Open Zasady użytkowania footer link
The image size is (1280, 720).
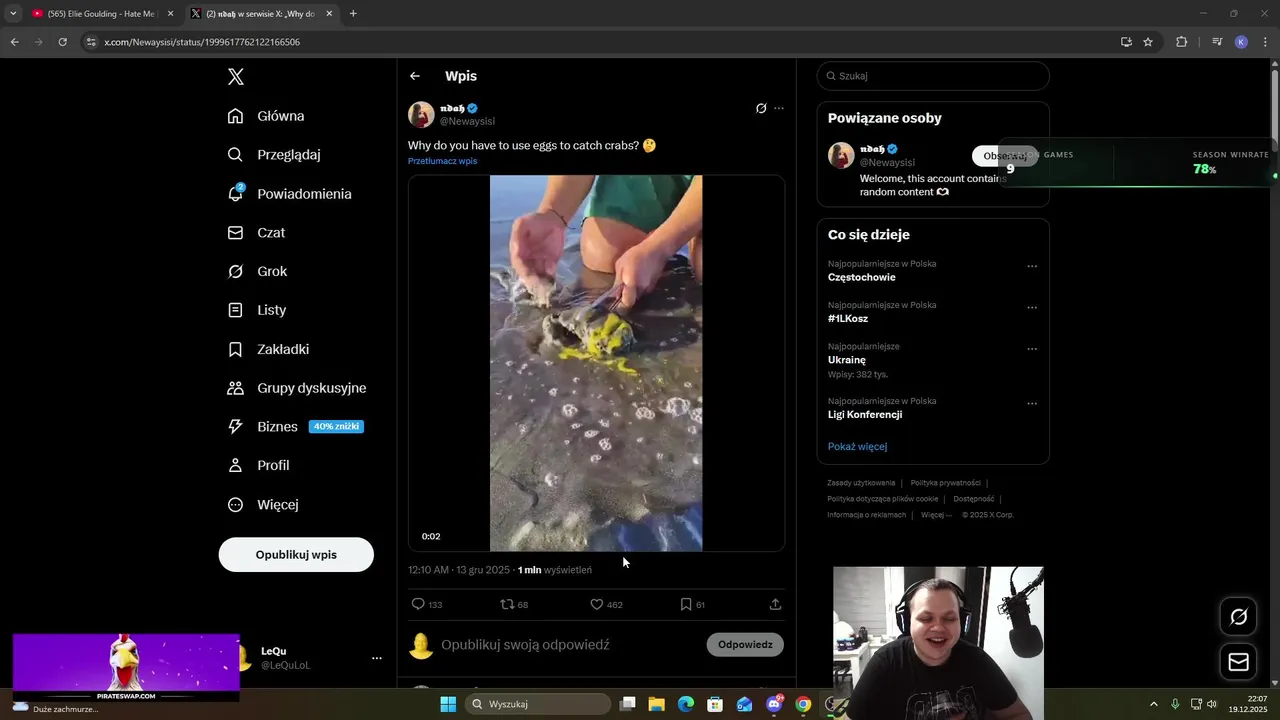(861, 483)
